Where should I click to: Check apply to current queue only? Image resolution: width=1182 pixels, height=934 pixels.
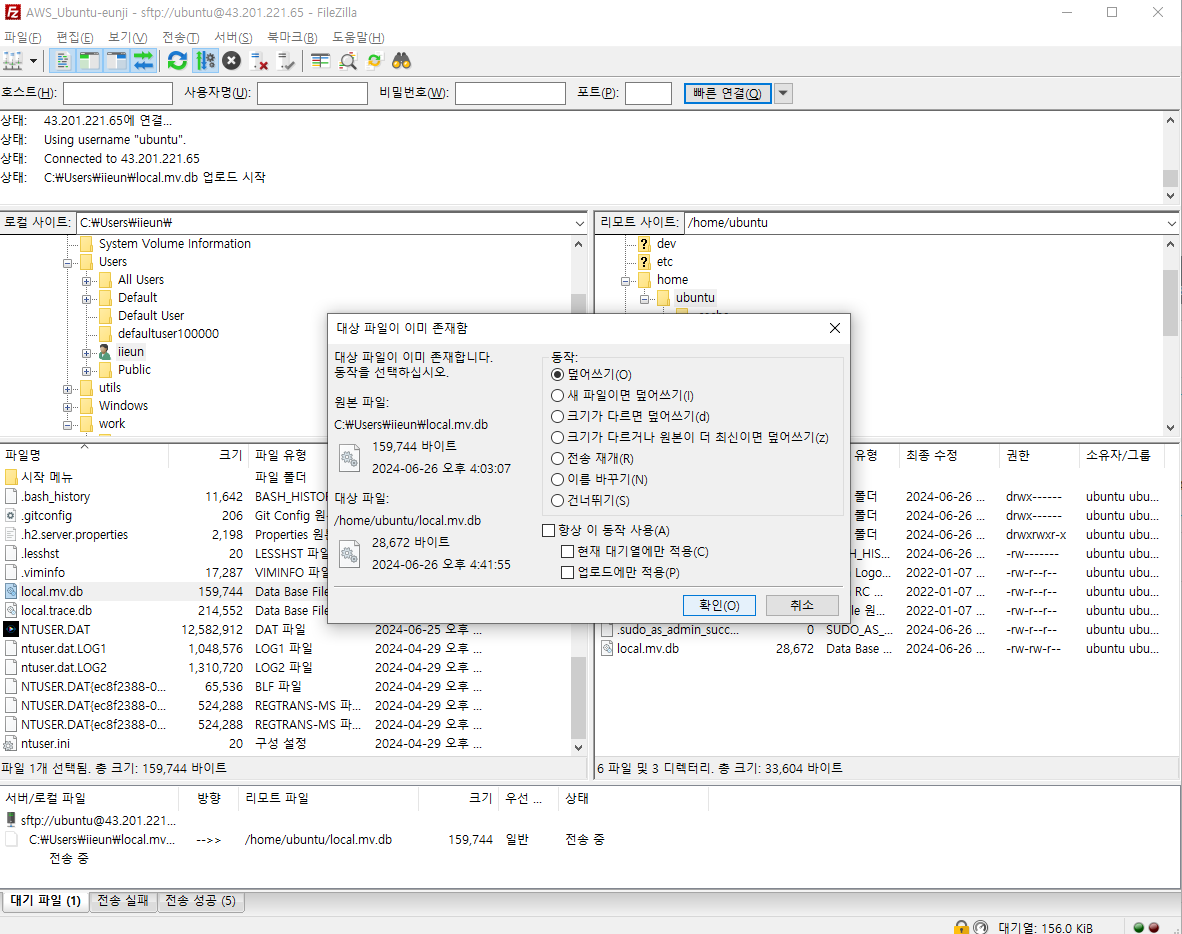pyautogui.click(x=568, y=552)
